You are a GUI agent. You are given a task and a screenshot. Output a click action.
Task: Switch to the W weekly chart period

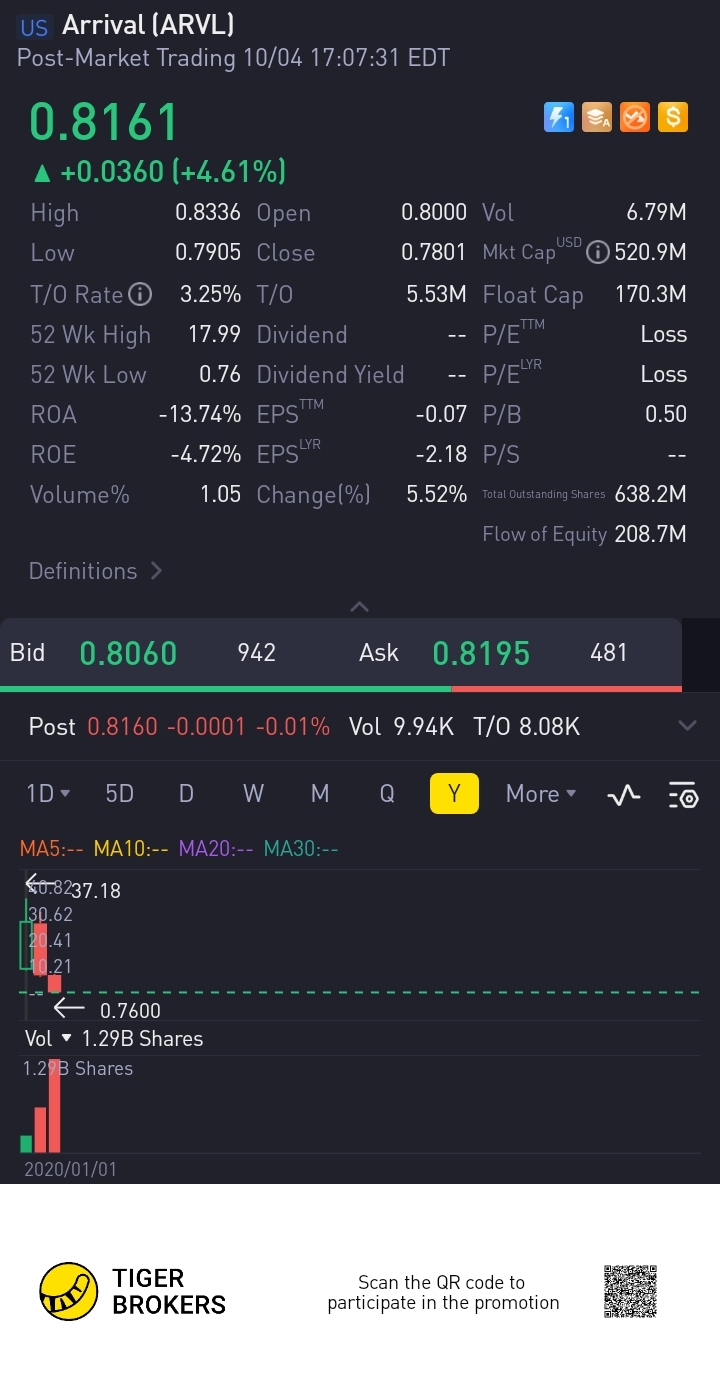click(x=253, y=793)
